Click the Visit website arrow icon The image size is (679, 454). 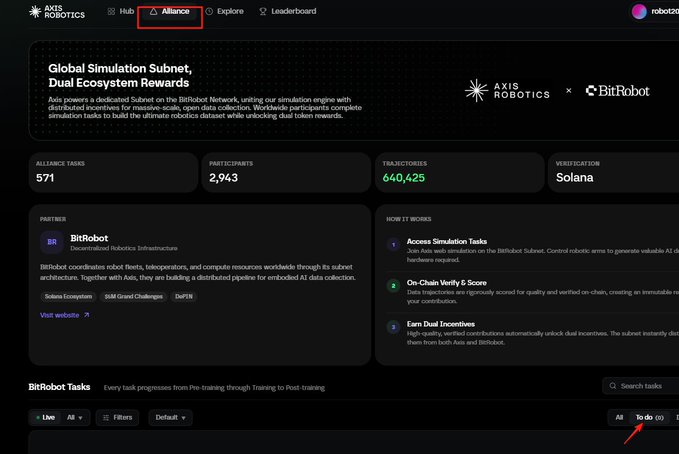87,315
